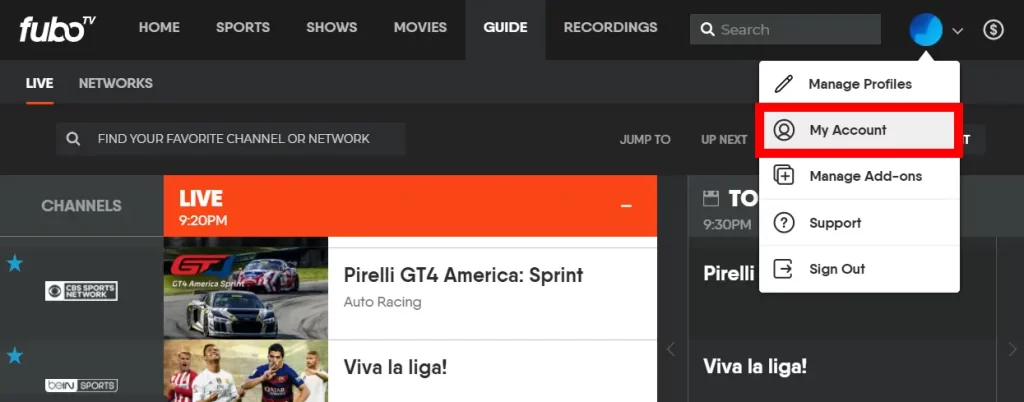
Task: Choose Manage Profiles from the menu
Action: click(x=859, y=84)
